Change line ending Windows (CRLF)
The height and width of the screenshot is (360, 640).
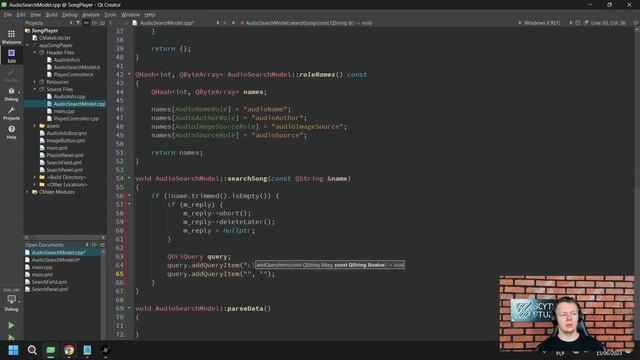click(542, 23)
